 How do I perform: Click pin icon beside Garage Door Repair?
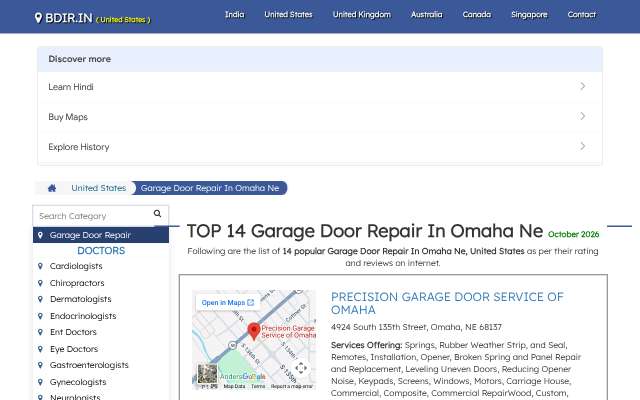click(x=40, y=235)
